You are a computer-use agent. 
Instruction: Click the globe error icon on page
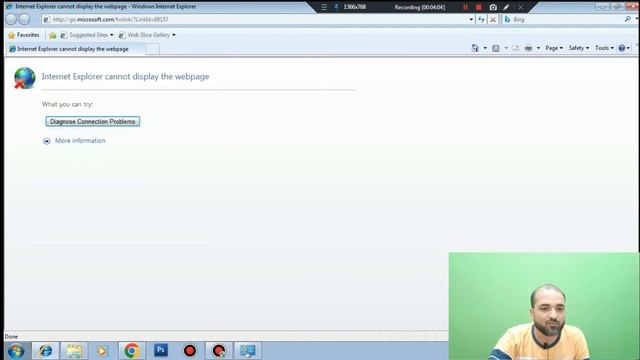(24, 78)
